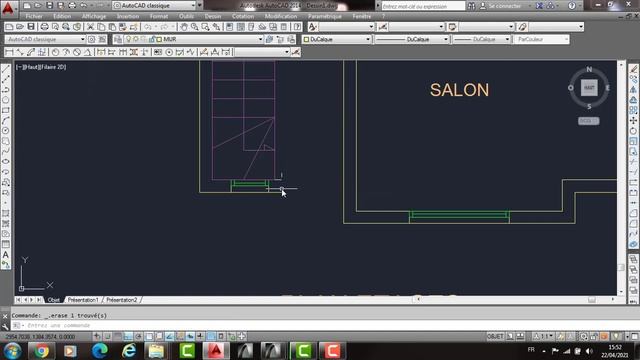
Task: Open the DuCalque lineweight dropdown
Action: pos(482,39)
